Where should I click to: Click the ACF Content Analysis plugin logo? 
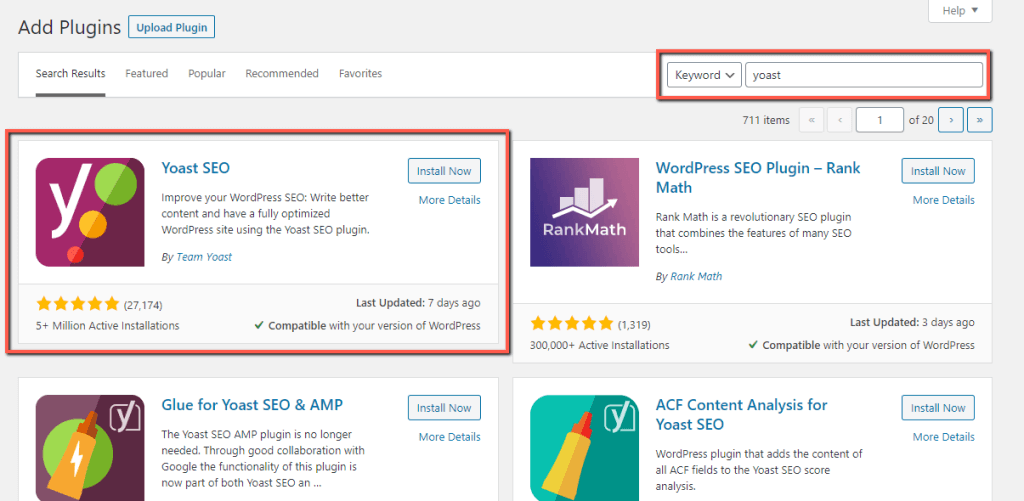click(584, 448)
